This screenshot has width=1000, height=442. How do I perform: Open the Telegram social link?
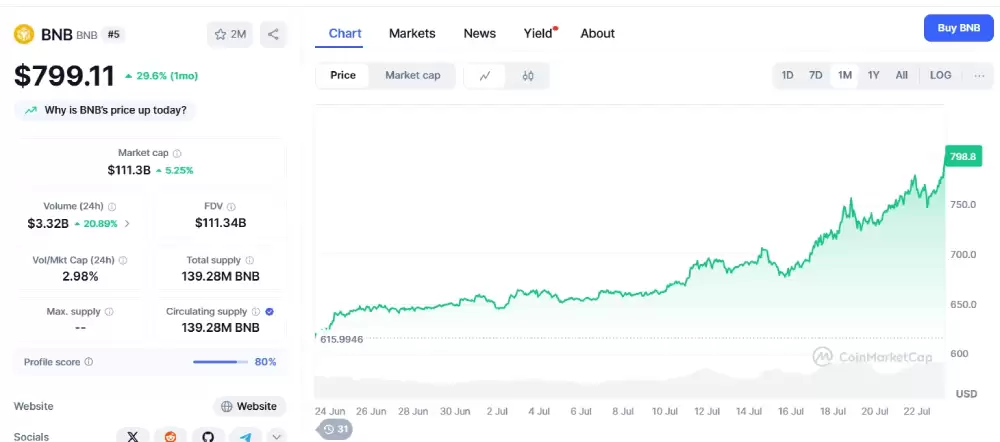point(245,436)
